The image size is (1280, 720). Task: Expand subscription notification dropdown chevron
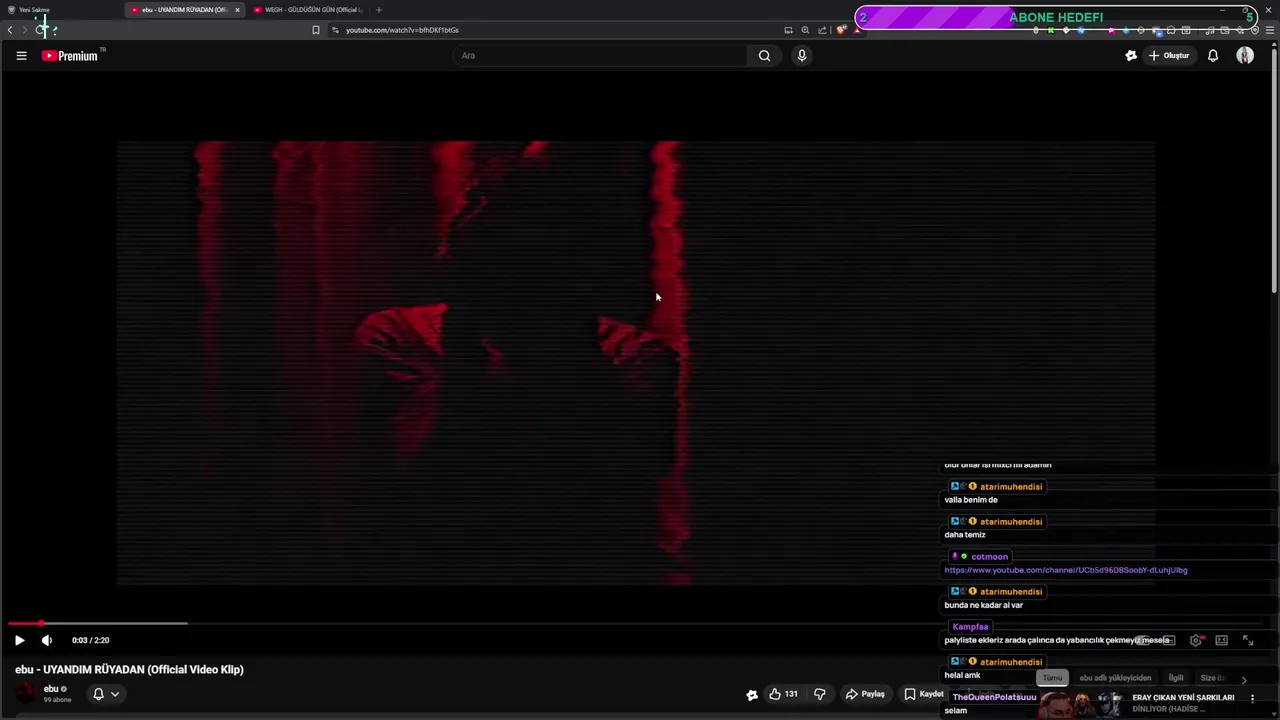pyautogui.click(x=115, y=694)
